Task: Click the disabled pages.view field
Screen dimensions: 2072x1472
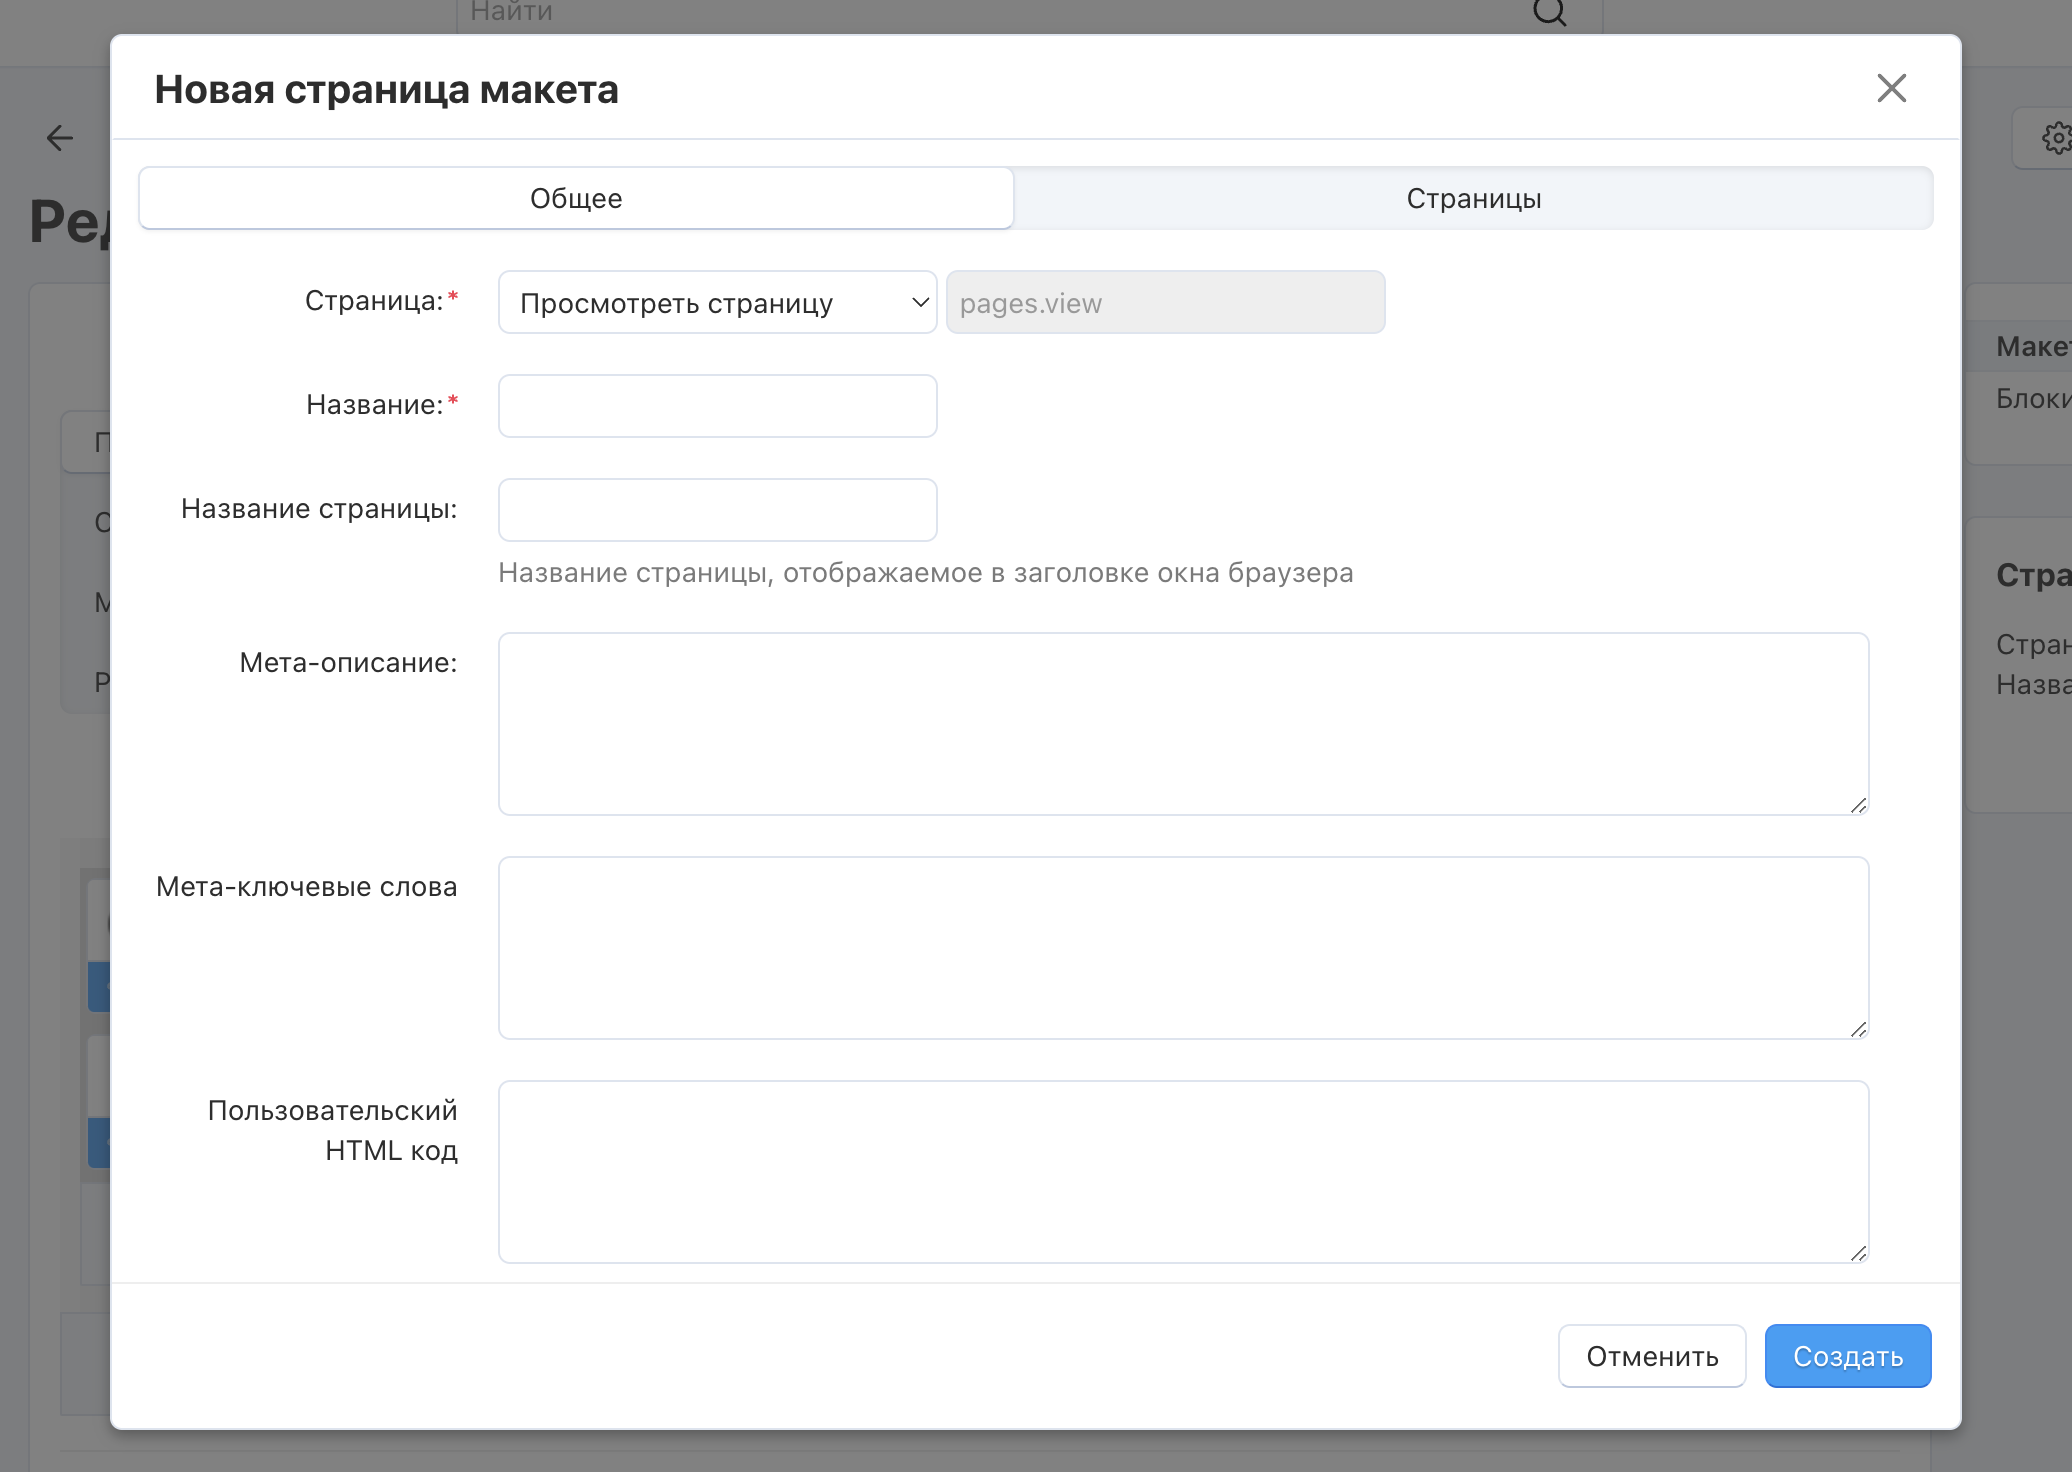Action: (1165, 303)
